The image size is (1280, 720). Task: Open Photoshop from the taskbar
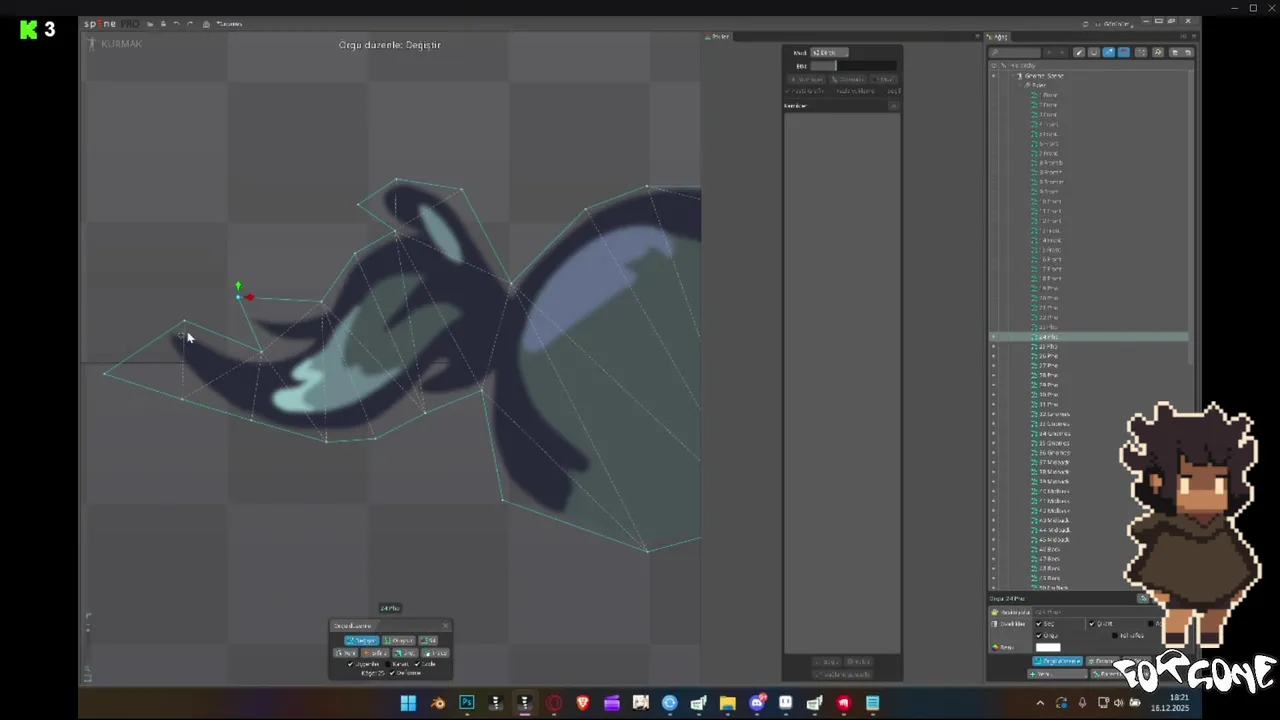(x=466, y=703)
